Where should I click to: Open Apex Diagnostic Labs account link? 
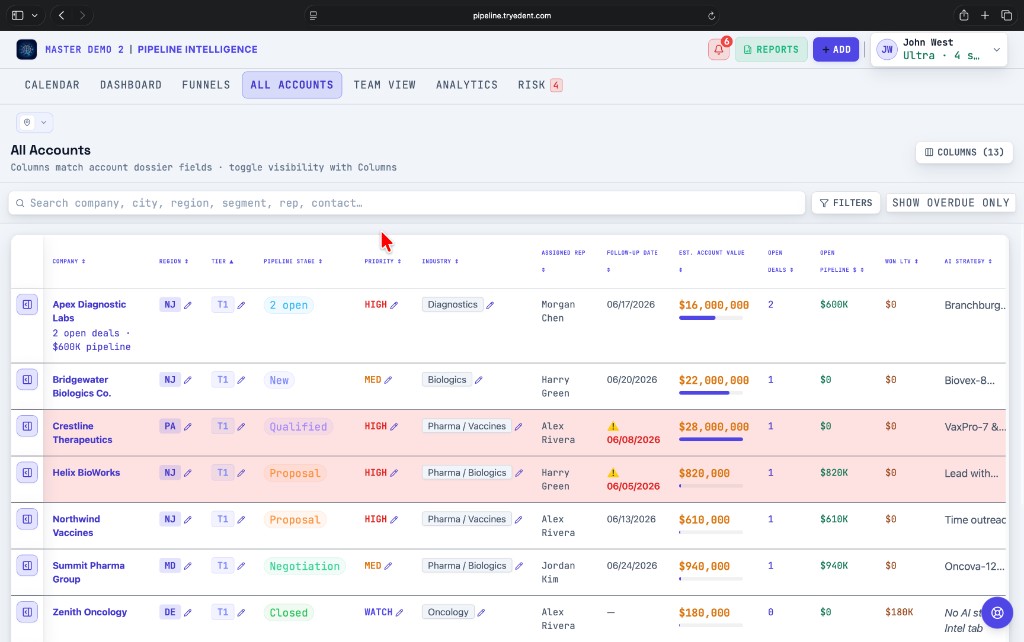click(89, 311)
